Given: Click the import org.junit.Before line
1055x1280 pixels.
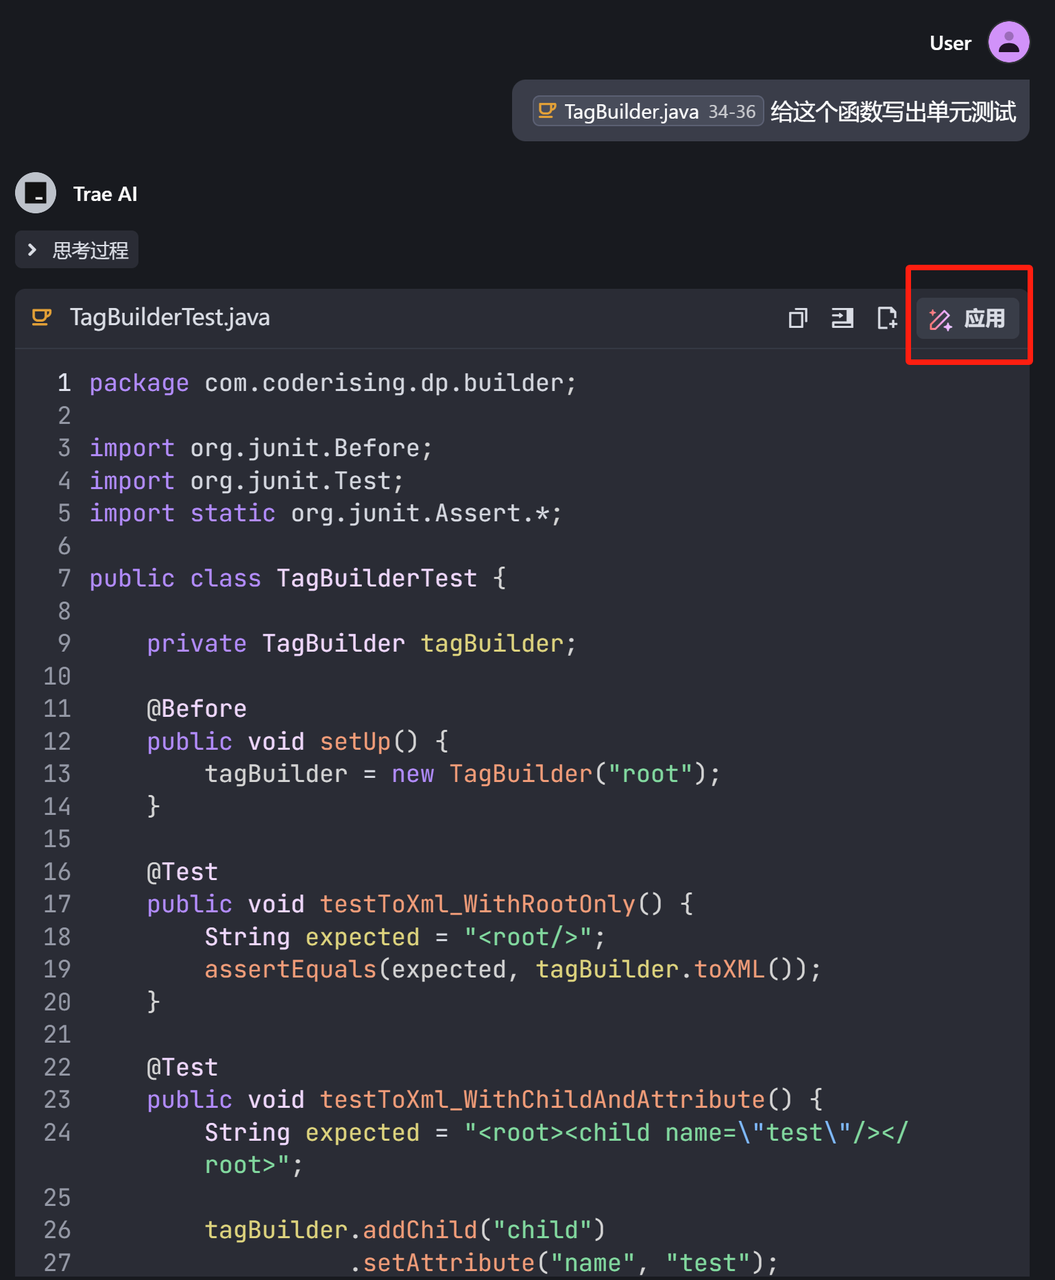Looking at the screenshot, I should (261, 448).
